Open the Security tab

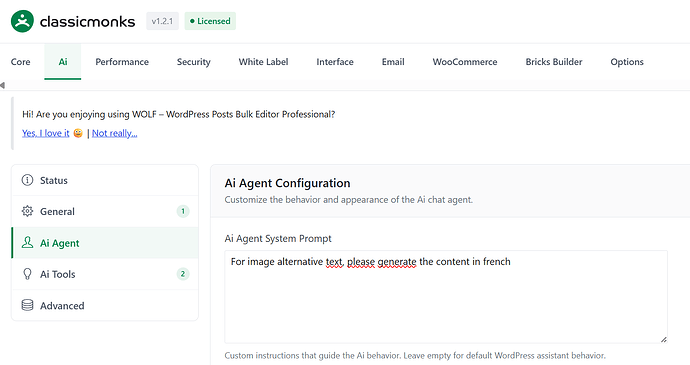point(194,62)
